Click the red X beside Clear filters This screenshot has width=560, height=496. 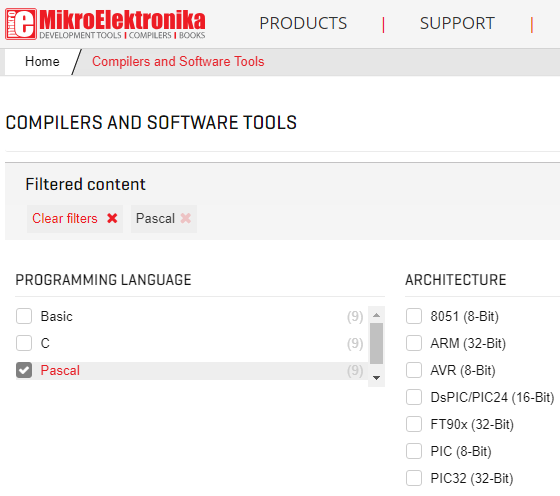pos(112,218)
